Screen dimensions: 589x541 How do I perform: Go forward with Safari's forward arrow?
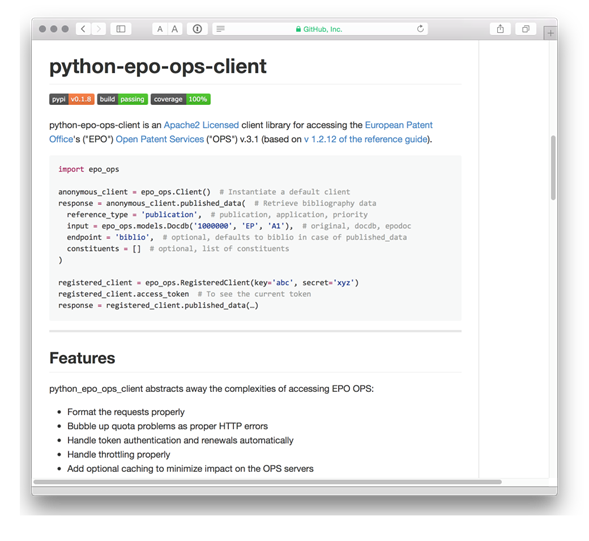pos(98,29)
